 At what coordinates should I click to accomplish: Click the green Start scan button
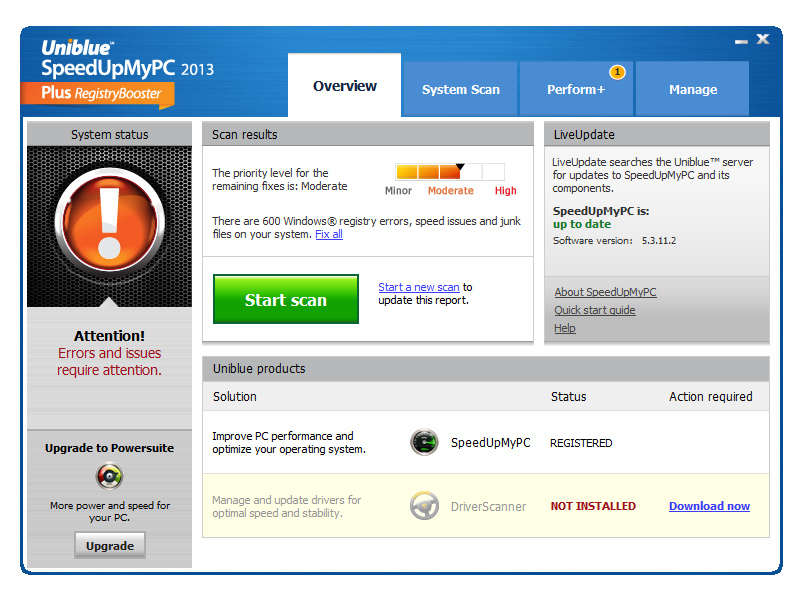pyautogui.click(x=286, y=299)
